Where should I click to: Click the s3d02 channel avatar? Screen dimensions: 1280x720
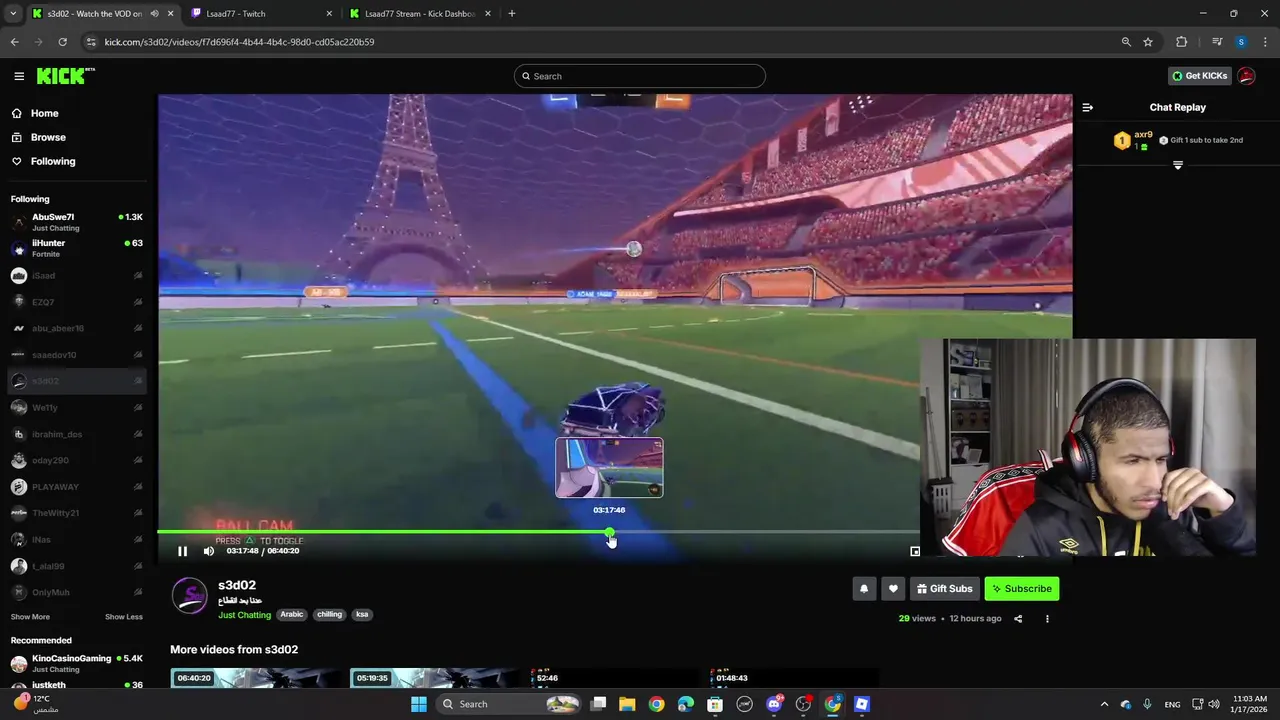pyautogui.click(x=189, y=595)
